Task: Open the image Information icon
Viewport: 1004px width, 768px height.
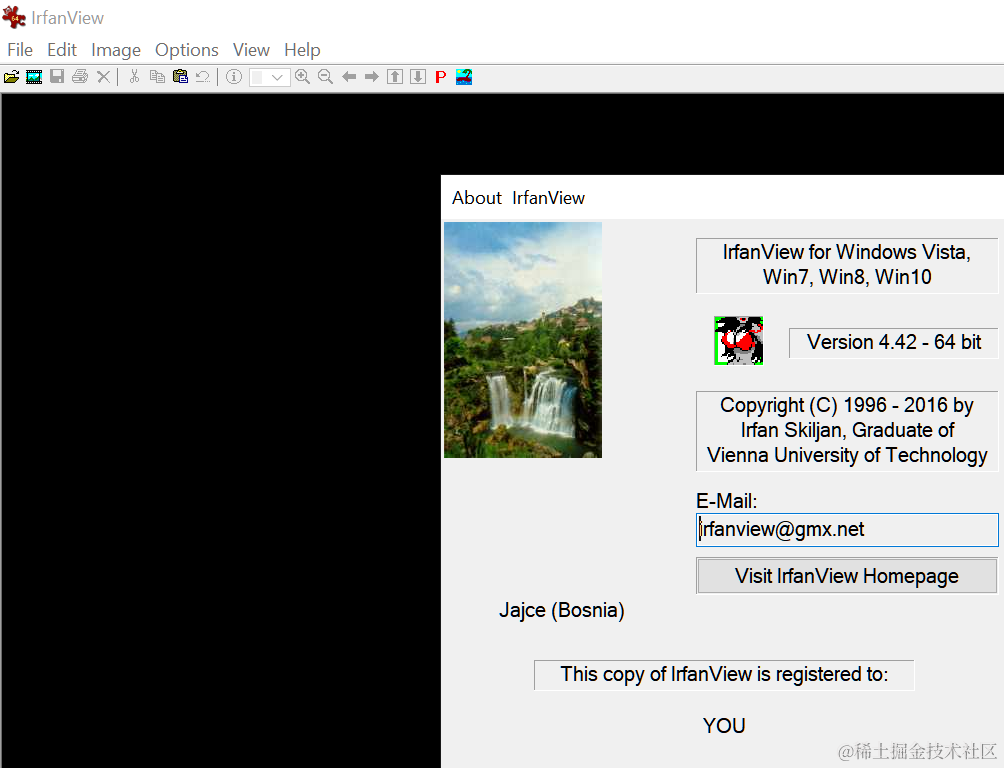Action: coord(234,77)
